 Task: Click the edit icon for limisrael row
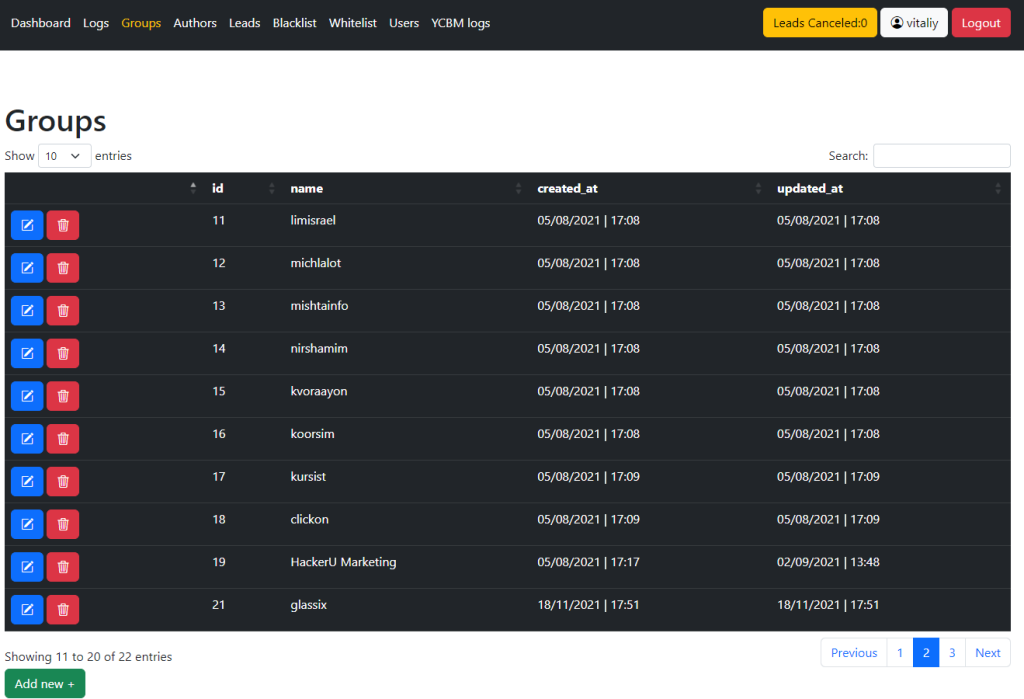click(x=27, y=225)
